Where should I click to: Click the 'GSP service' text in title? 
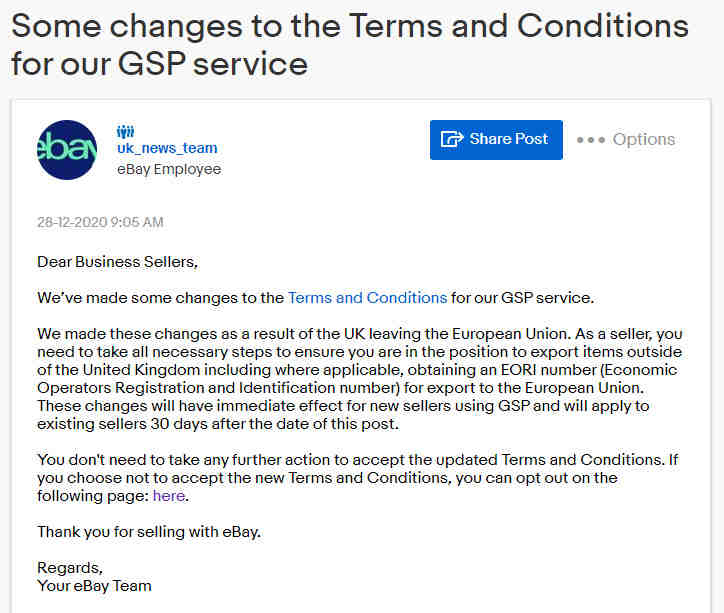click(212, 64)
